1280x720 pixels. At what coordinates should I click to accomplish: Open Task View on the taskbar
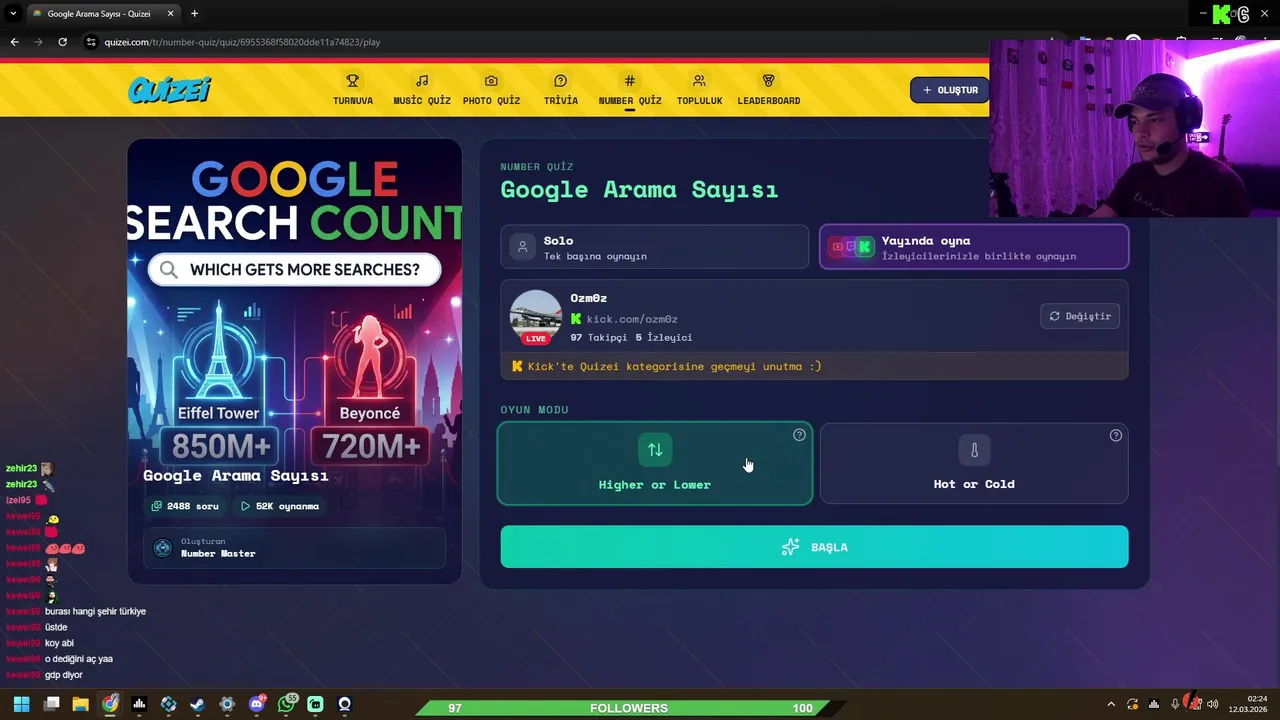52,705
